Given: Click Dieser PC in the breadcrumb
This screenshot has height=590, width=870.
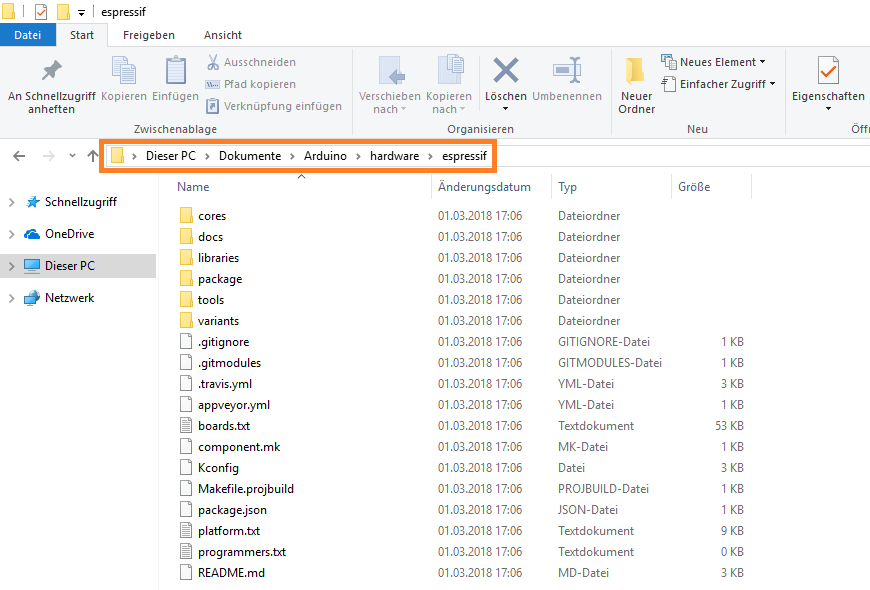Looking at the screenshot, I should click(x=171, y=156).
